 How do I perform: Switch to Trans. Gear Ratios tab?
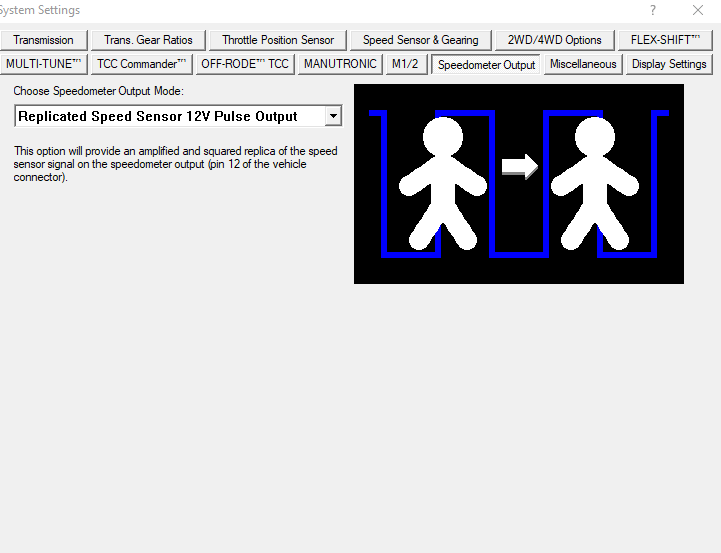148,40
